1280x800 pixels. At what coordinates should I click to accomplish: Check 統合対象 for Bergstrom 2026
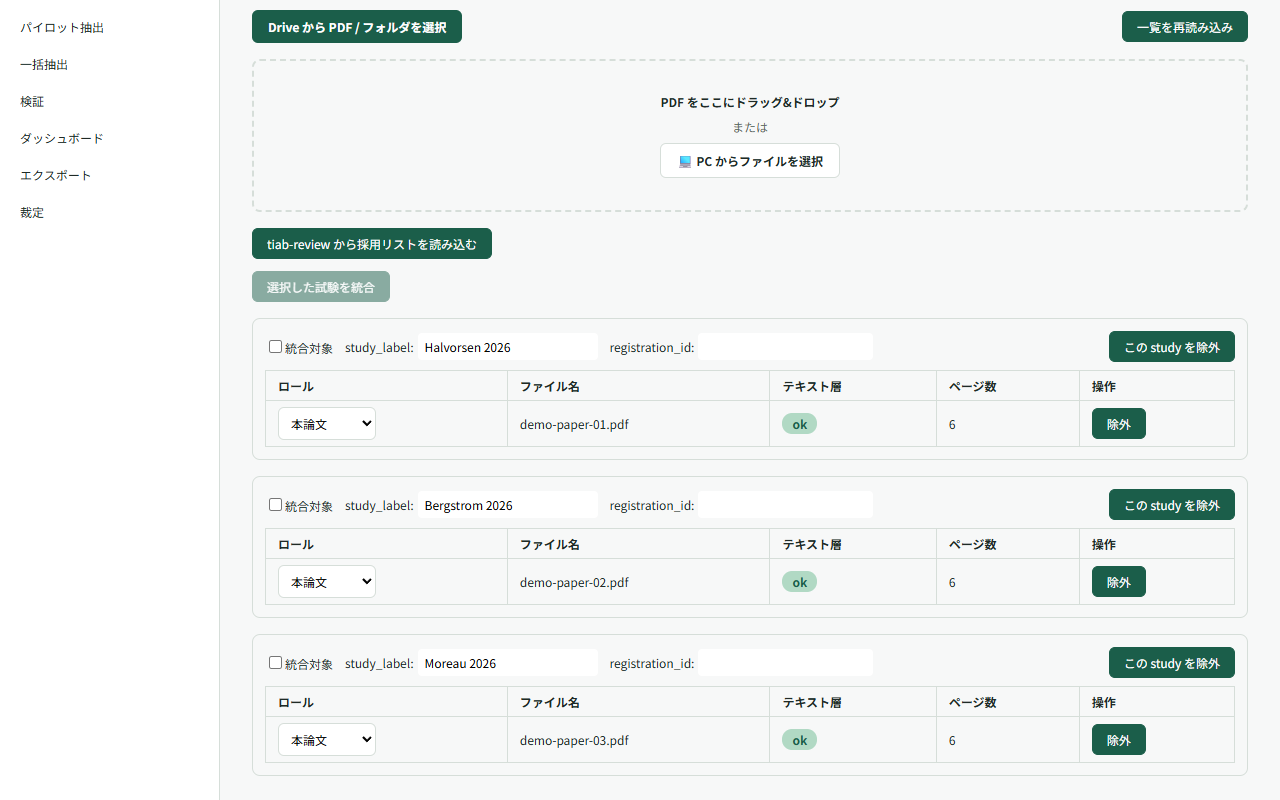[x=275, y=505]
